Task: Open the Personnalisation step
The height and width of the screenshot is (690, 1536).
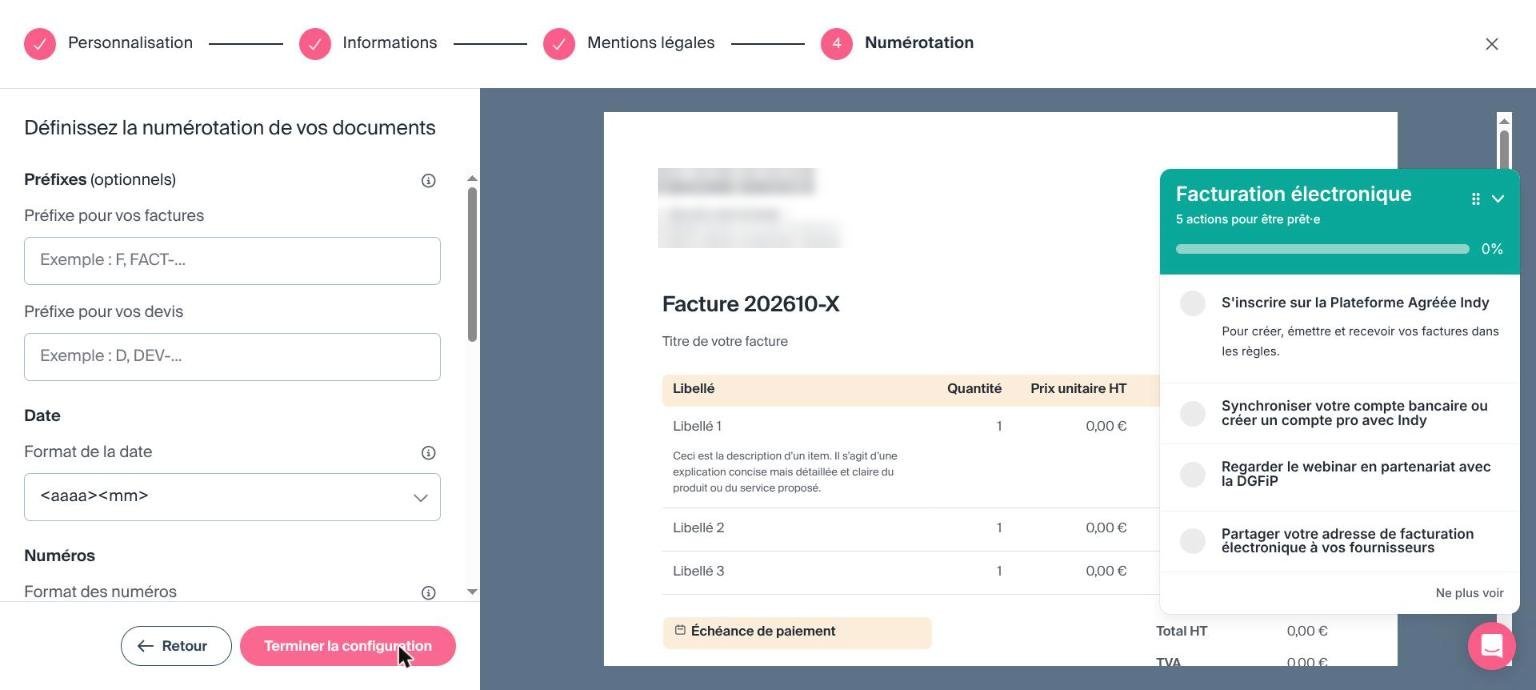Action: [130, 43]
